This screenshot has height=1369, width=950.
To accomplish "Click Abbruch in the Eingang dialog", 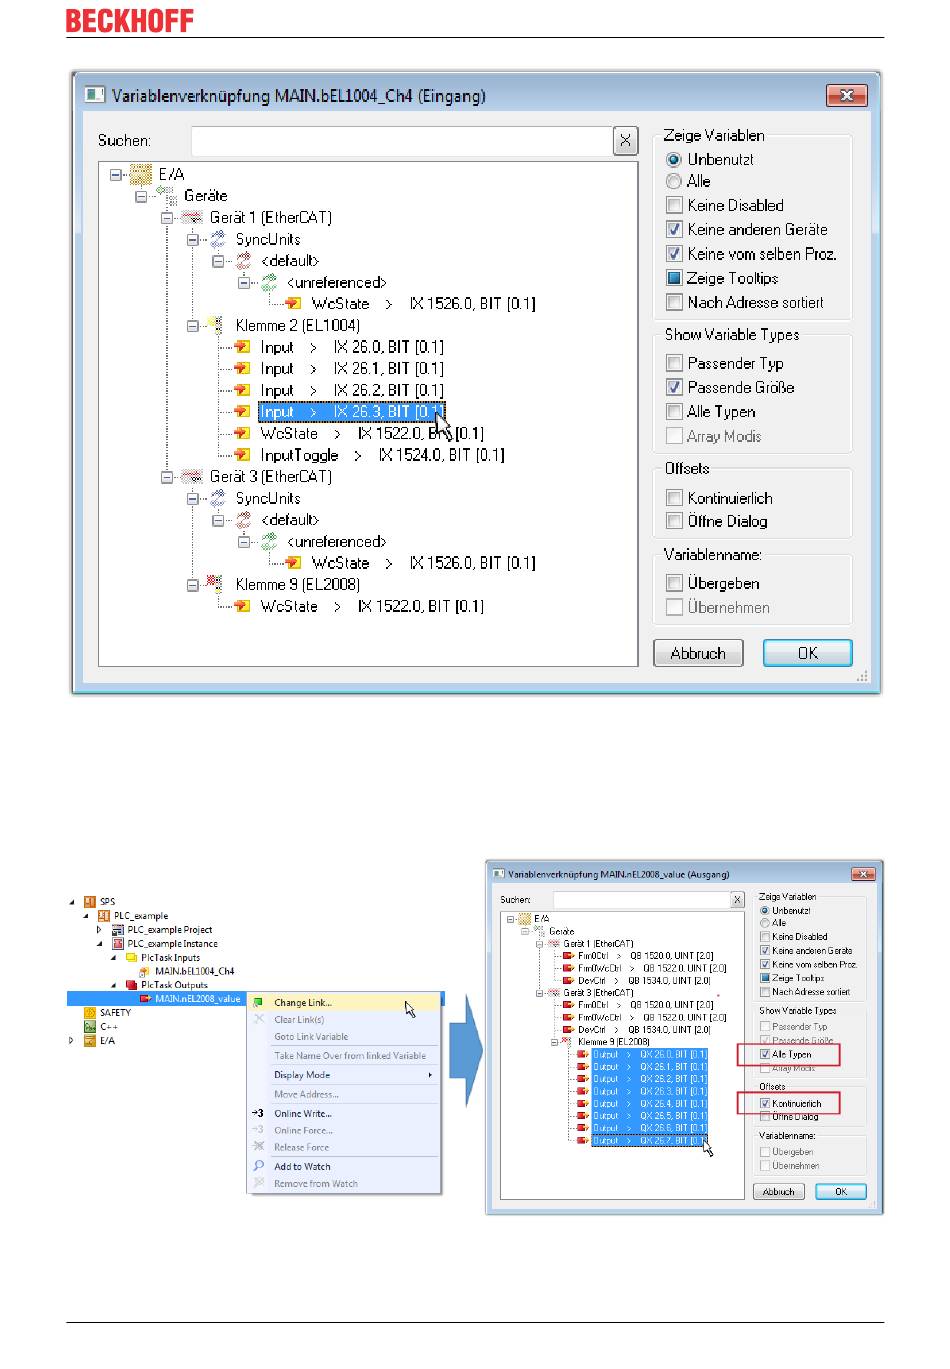I will pos(698,653).
